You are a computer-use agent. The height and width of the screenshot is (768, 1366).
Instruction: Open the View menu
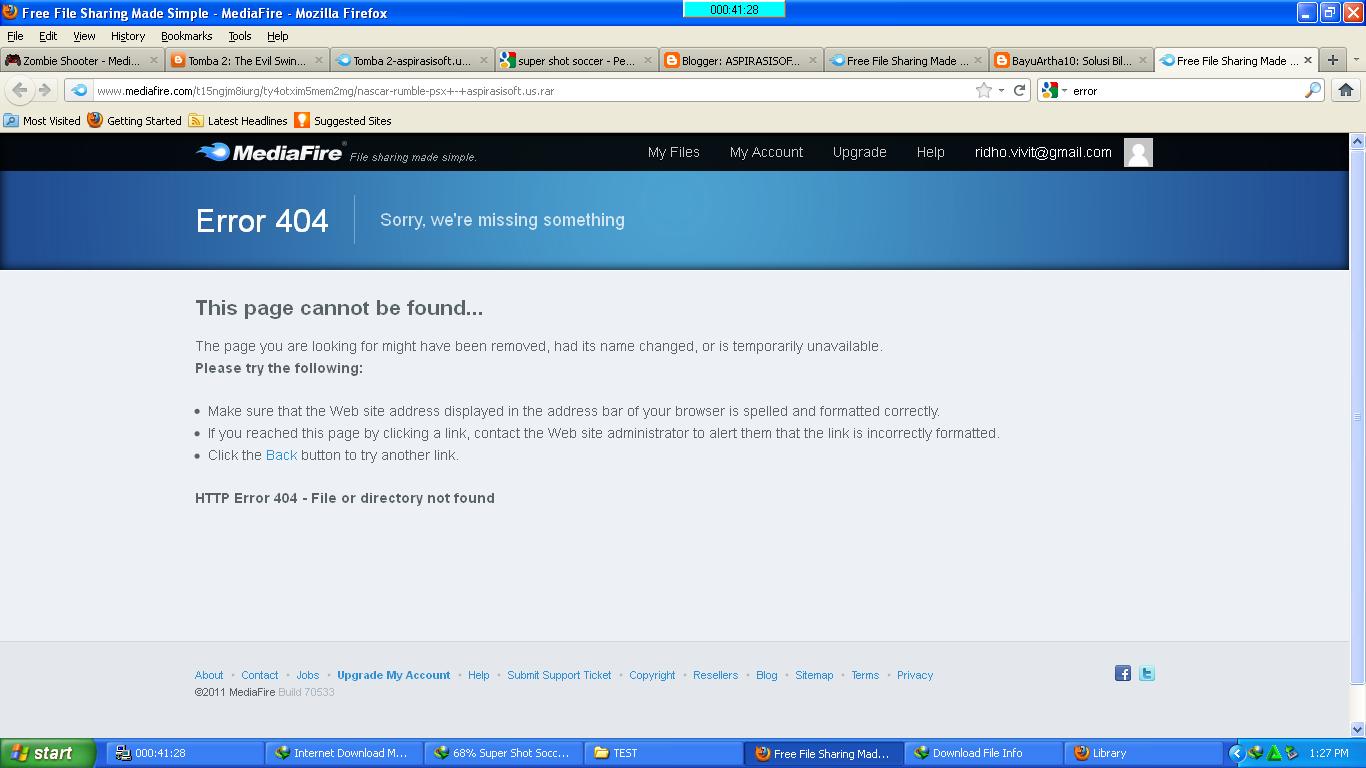[84, 36]
